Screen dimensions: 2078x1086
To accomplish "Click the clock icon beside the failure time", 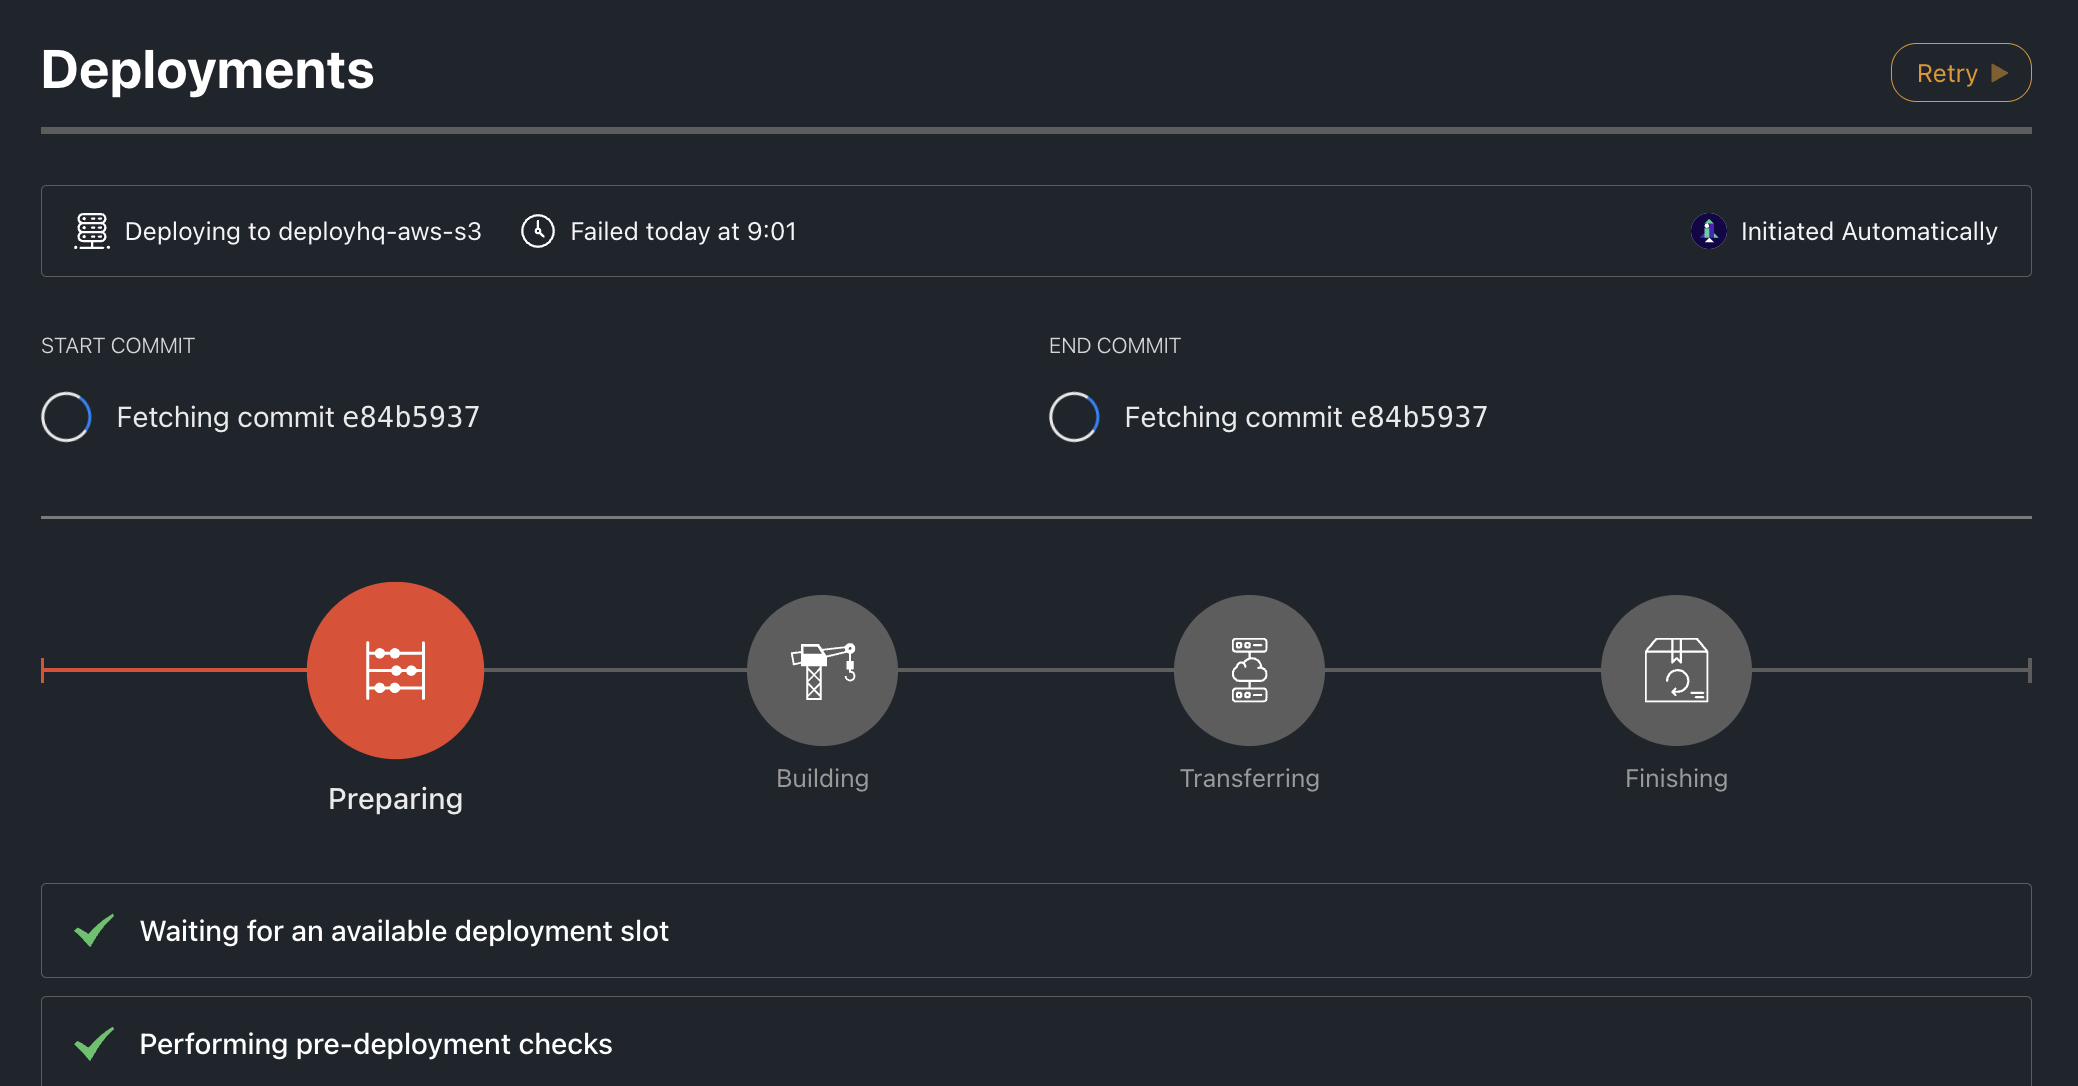I will 538,231.
